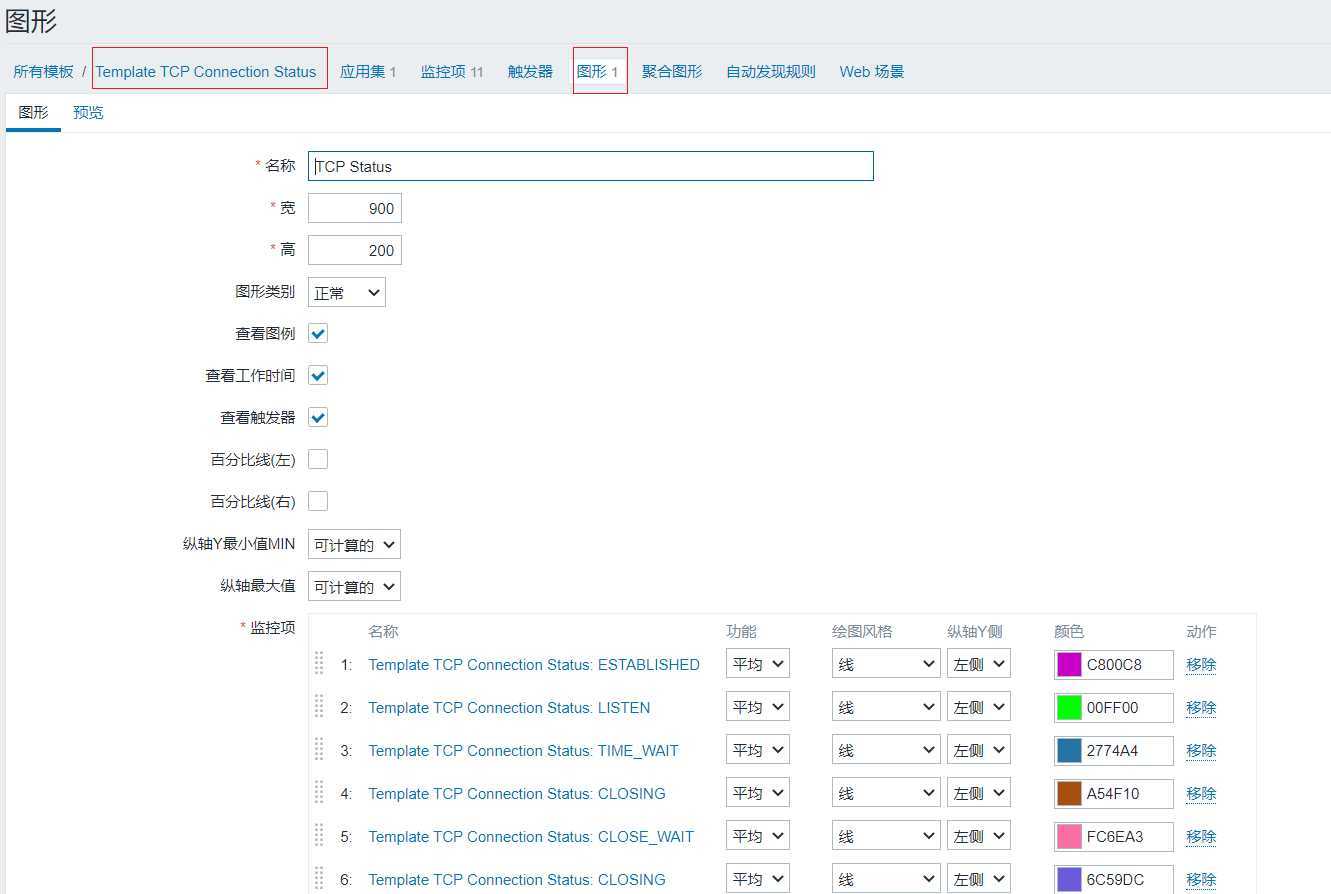Pick the pink FC6EA3 color swatch
The height and width of the screenshot is (894, 1331).
pyautogui.click(x=1069, y=837)
